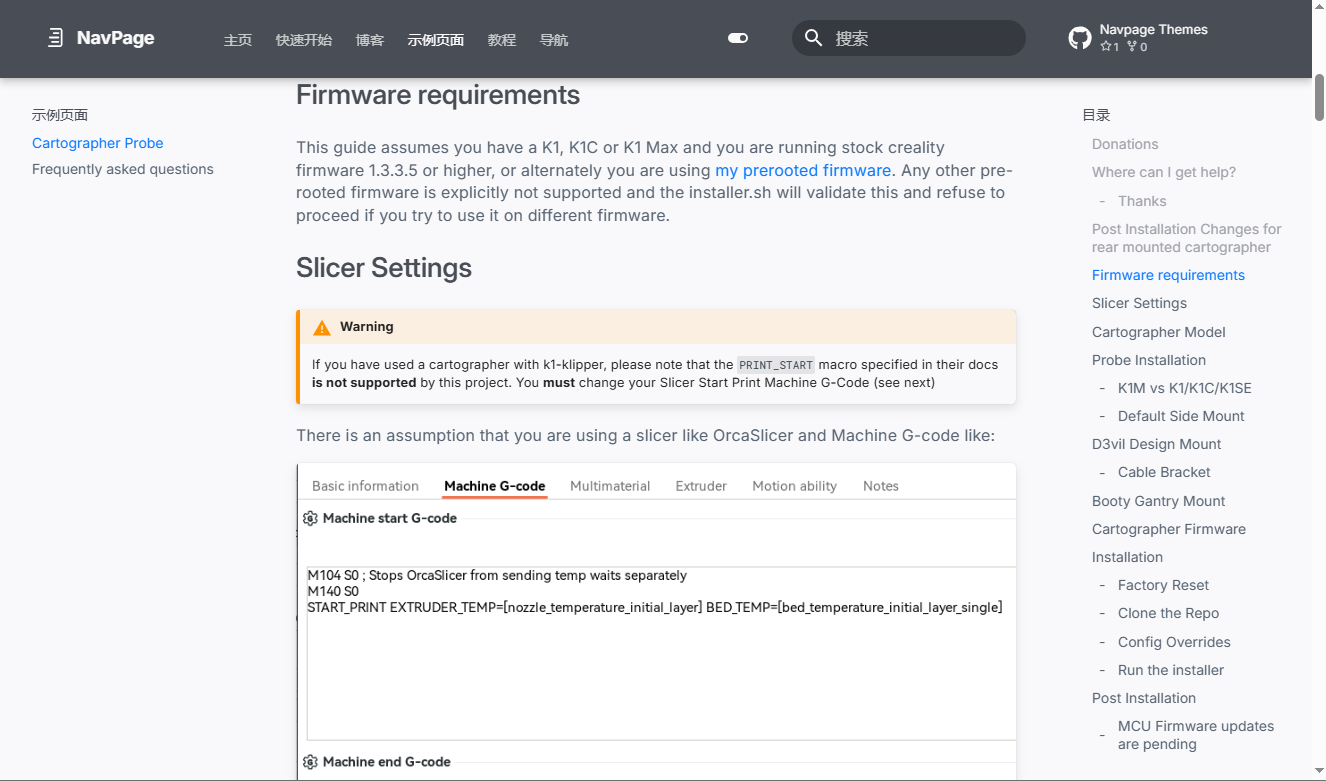Click the Machine end G-code gear icon

[x=310, y=762]
